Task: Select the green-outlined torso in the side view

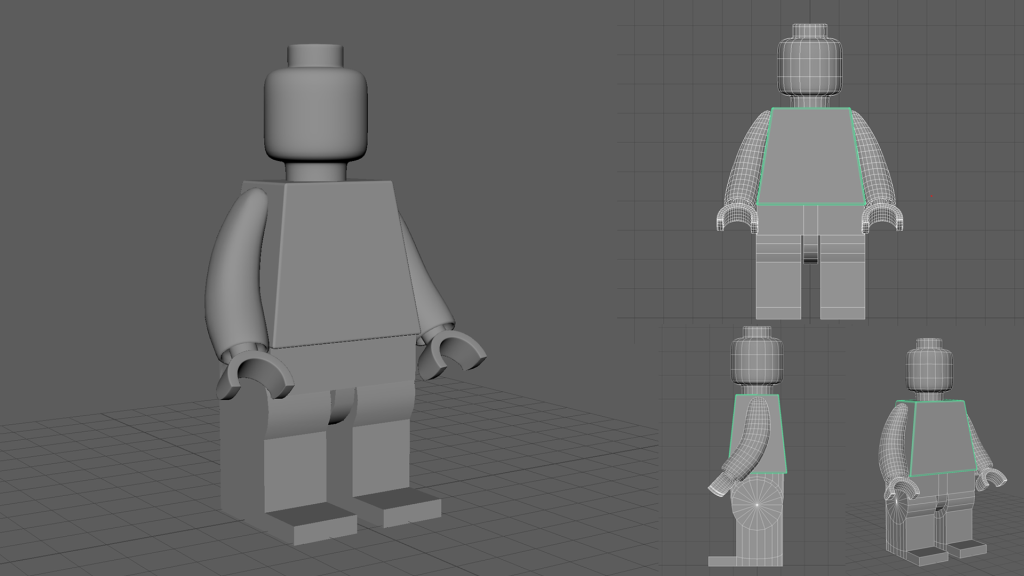Action: click(758, 434)
